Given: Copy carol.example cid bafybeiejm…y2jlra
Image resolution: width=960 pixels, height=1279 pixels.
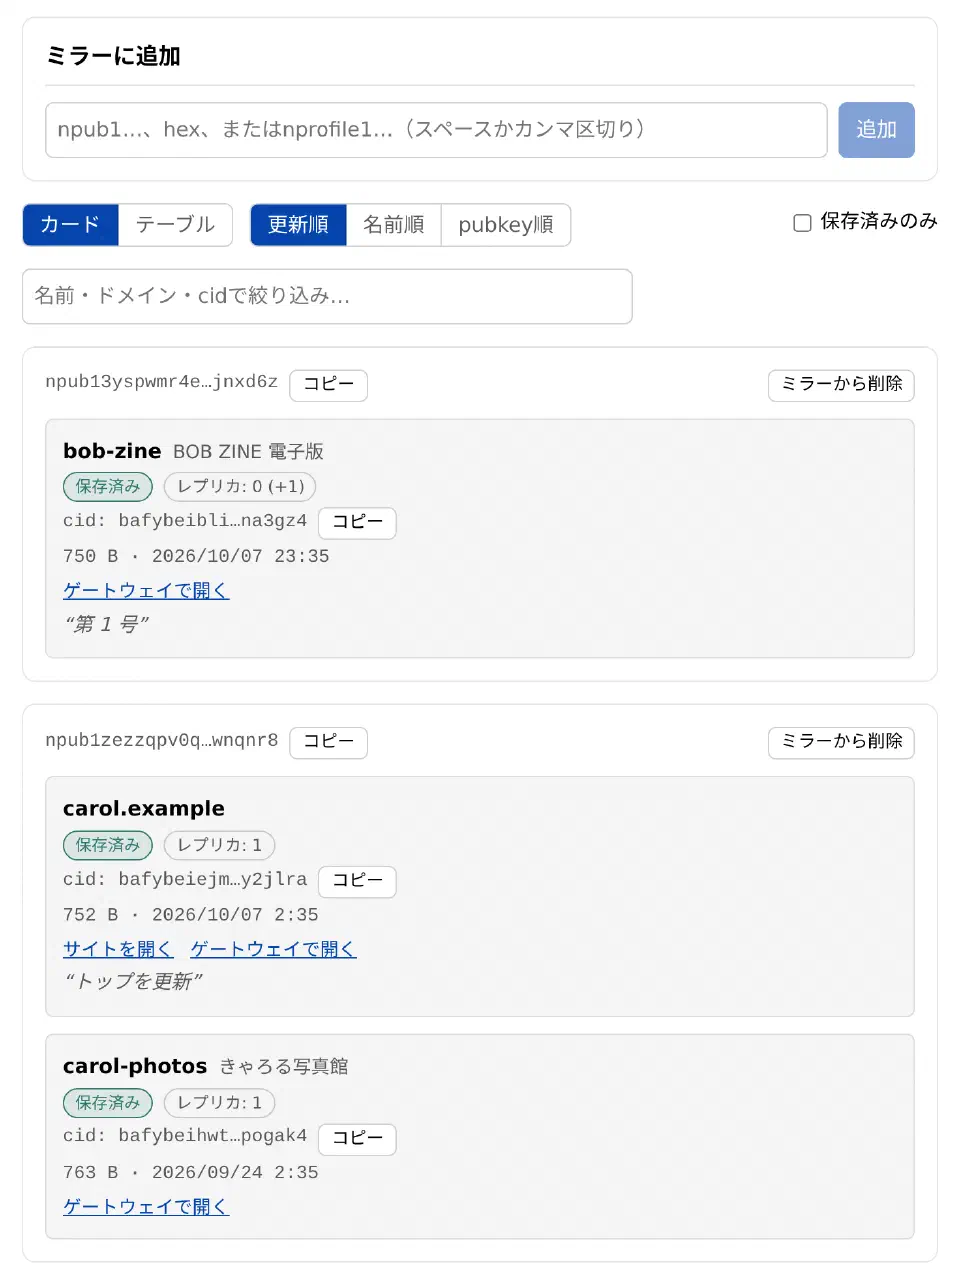Looking at the screenshot, I should [x=357, y=881].
